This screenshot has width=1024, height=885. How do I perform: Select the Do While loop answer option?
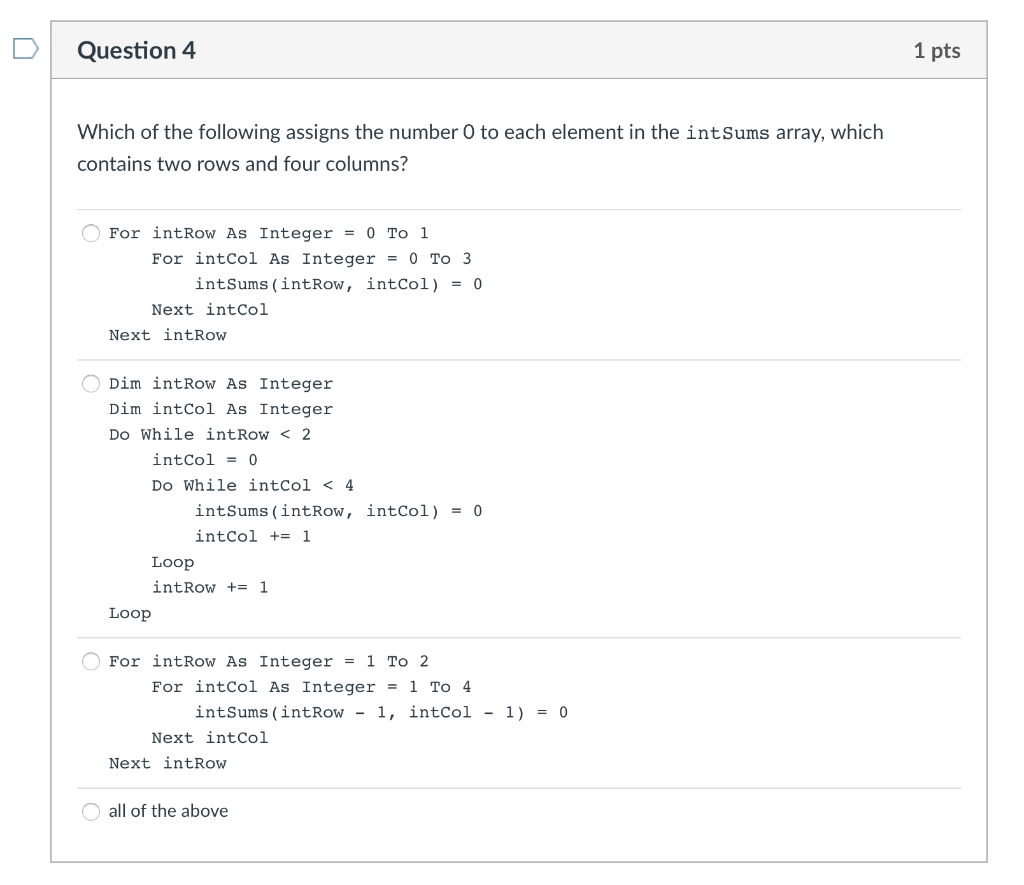coord(90,383)
